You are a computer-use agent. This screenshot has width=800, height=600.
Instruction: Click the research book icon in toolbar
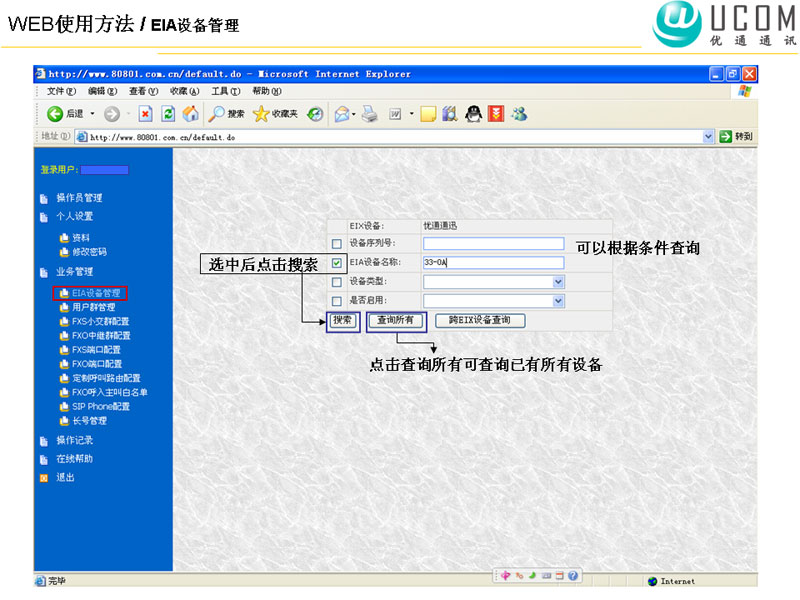[449, 114]
